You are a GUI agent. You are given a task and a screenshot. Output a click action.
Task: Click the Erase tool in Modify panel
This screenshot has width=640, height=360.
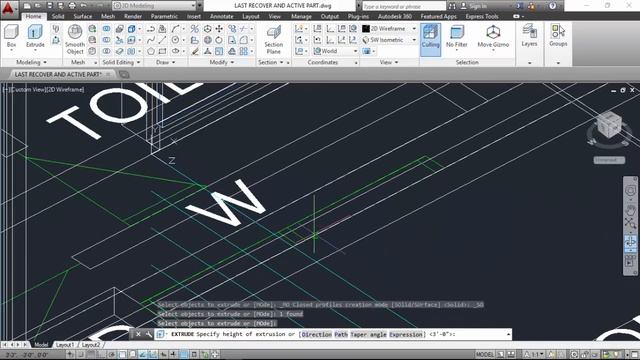[x=196, y=51]
